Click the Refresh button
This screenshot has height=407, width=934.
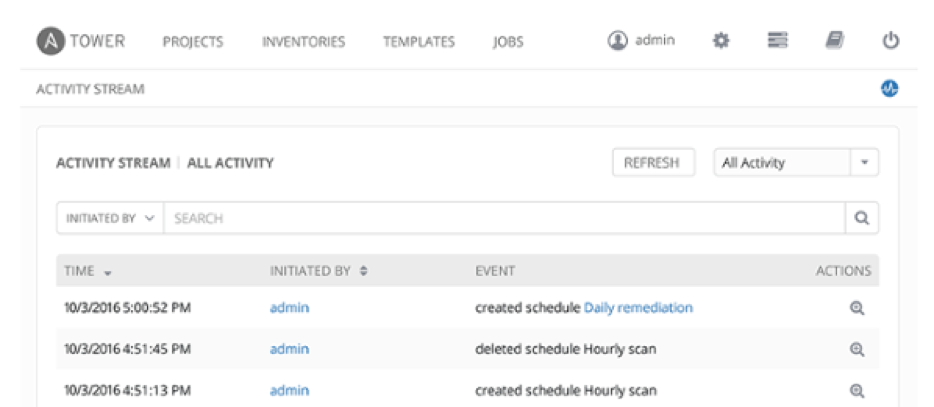tap(653, 163)
